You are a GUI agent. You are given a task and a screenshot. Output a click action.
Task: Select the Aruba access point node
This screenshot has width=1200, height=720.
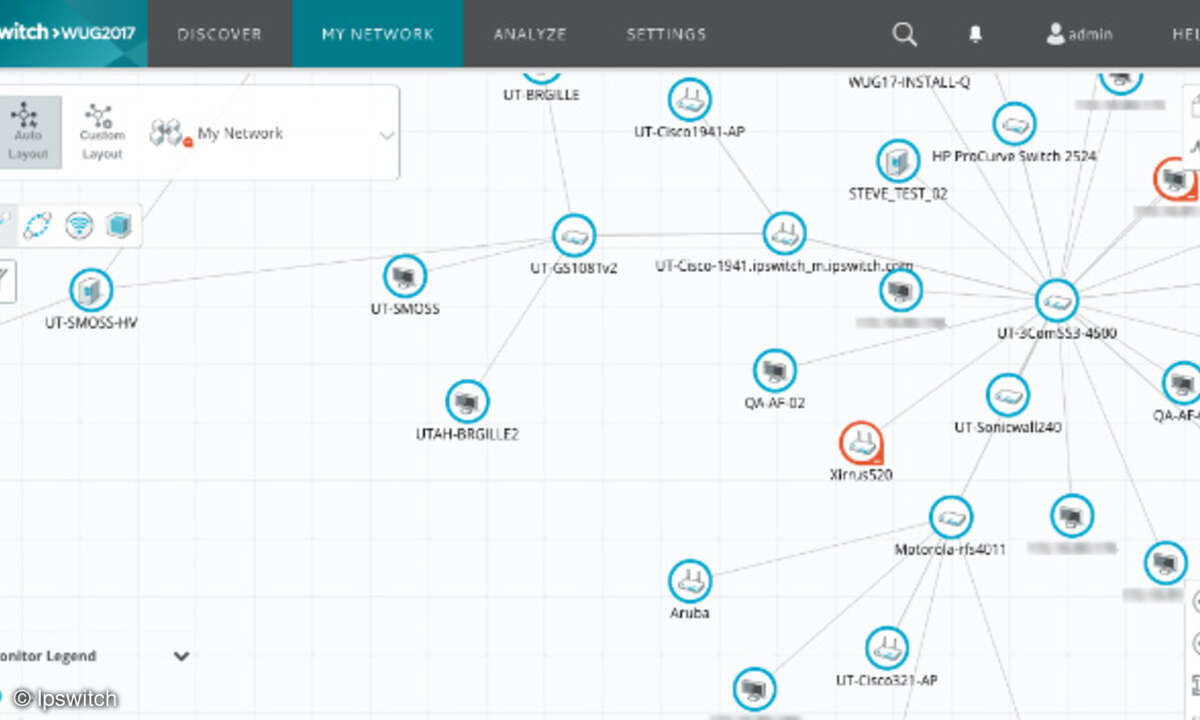pyautogui.click(x=690, y=581)
